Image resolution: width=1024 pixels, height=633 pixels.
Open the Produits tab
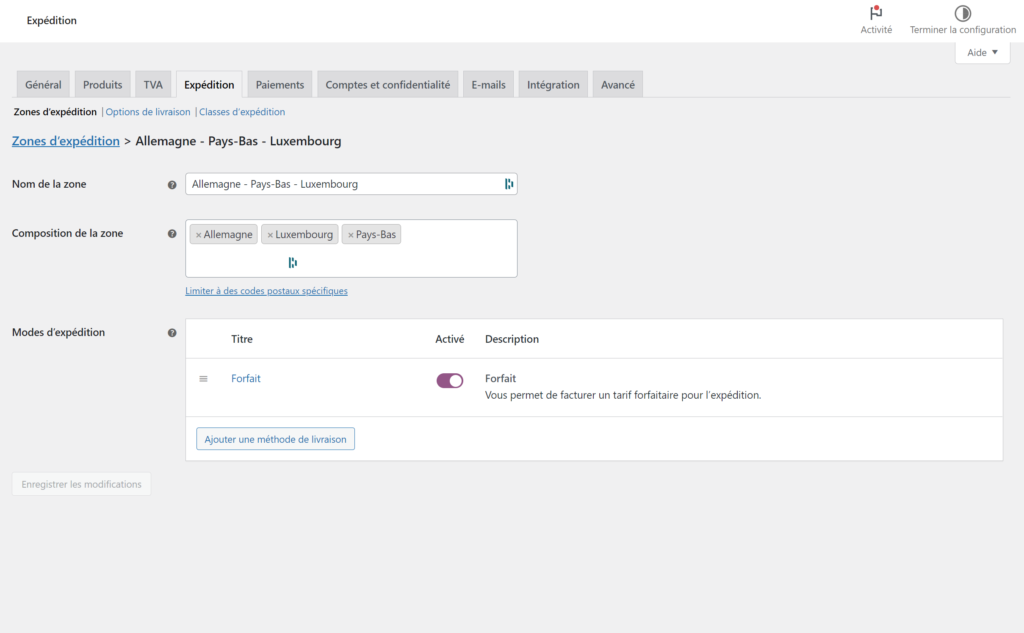click(103, 84)
